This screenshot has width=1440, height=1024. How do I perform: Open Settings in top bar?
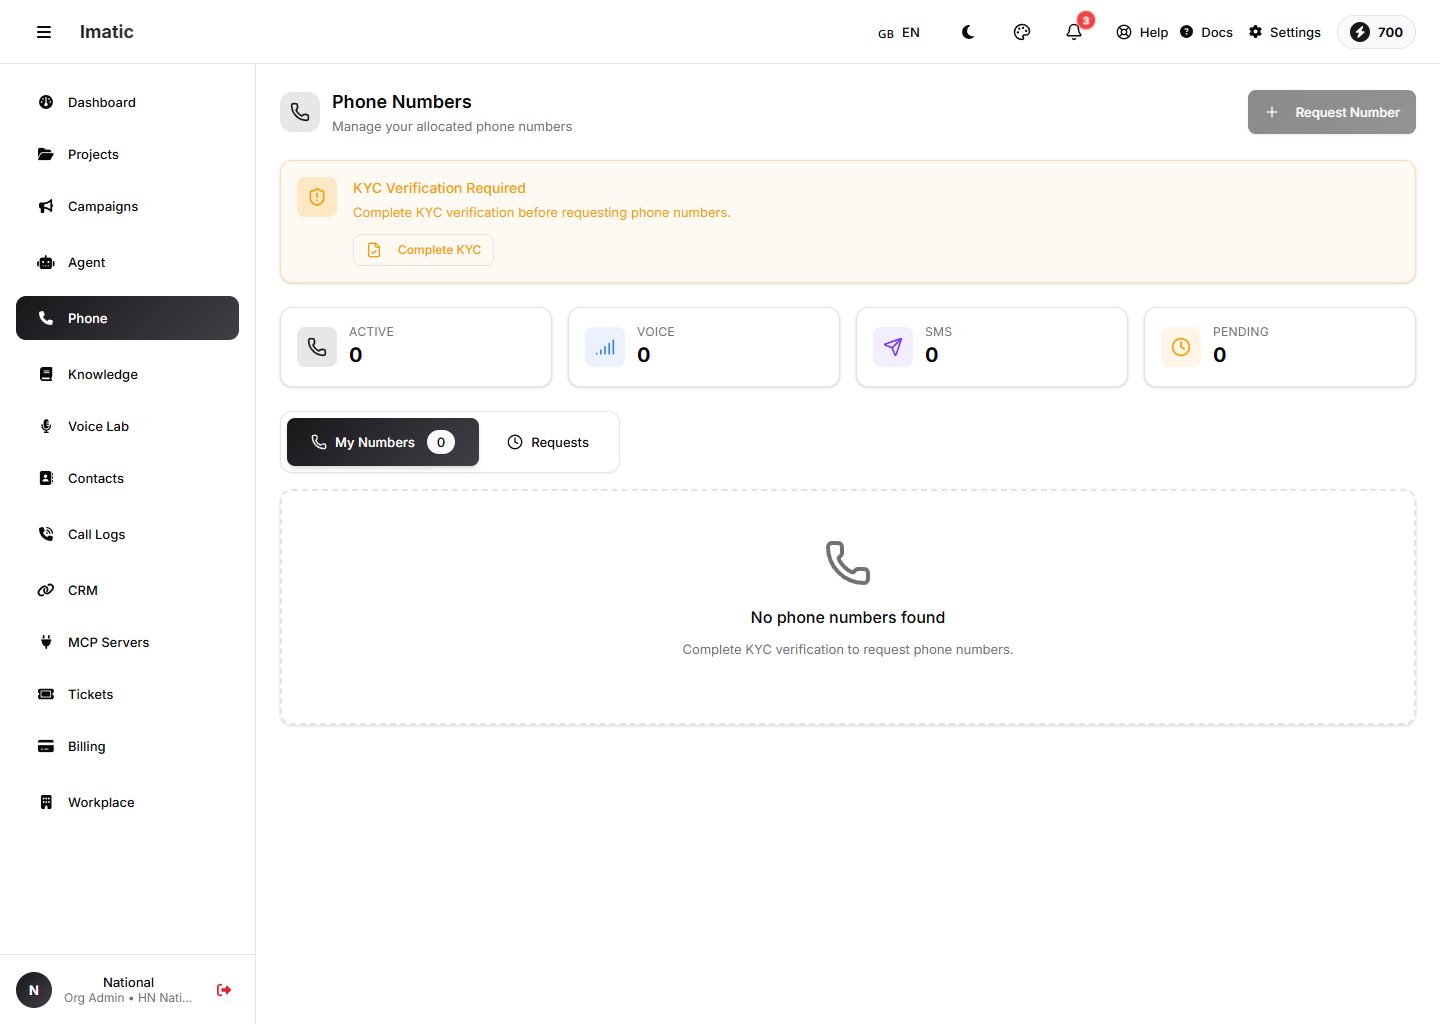pyautogui.click(x=1285, y=32)
